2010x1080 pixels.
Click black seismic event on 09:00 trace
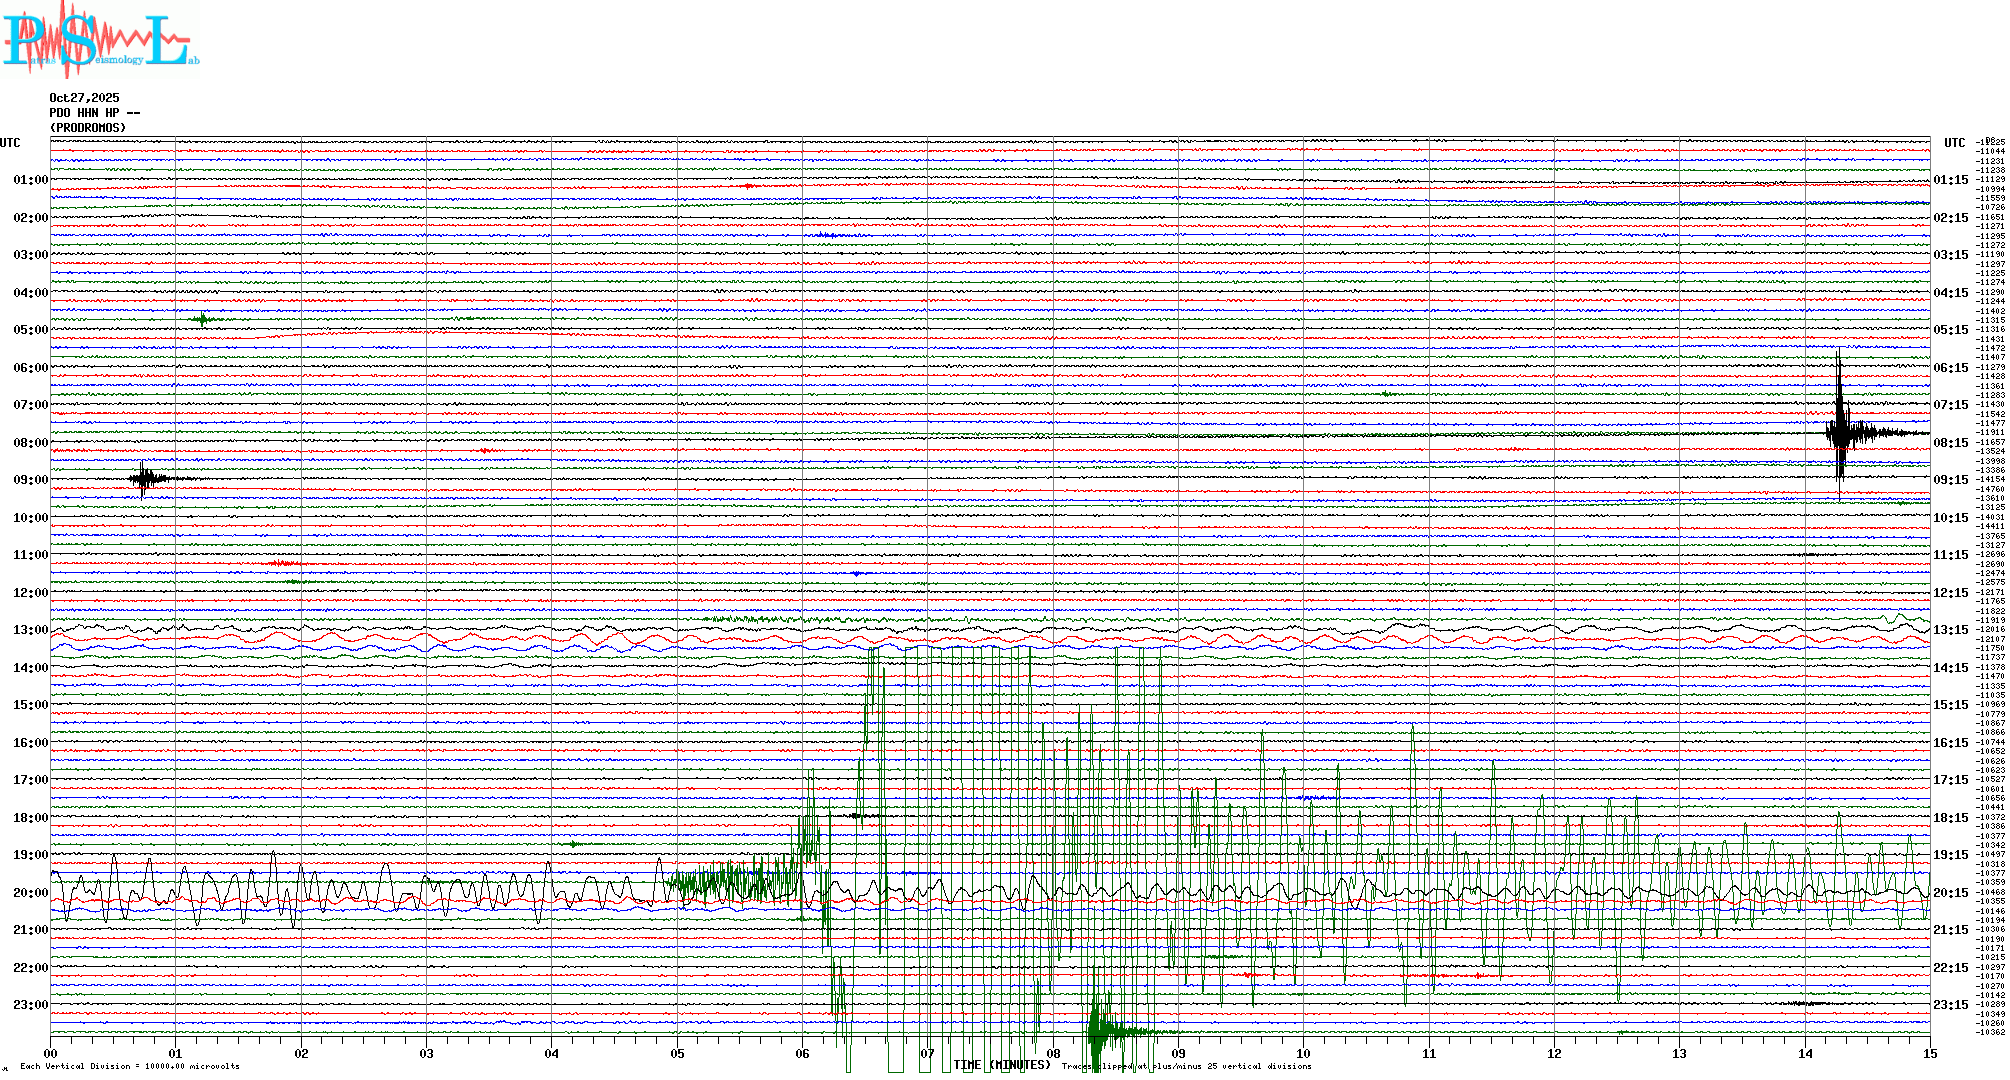click(x=145, y=479)
